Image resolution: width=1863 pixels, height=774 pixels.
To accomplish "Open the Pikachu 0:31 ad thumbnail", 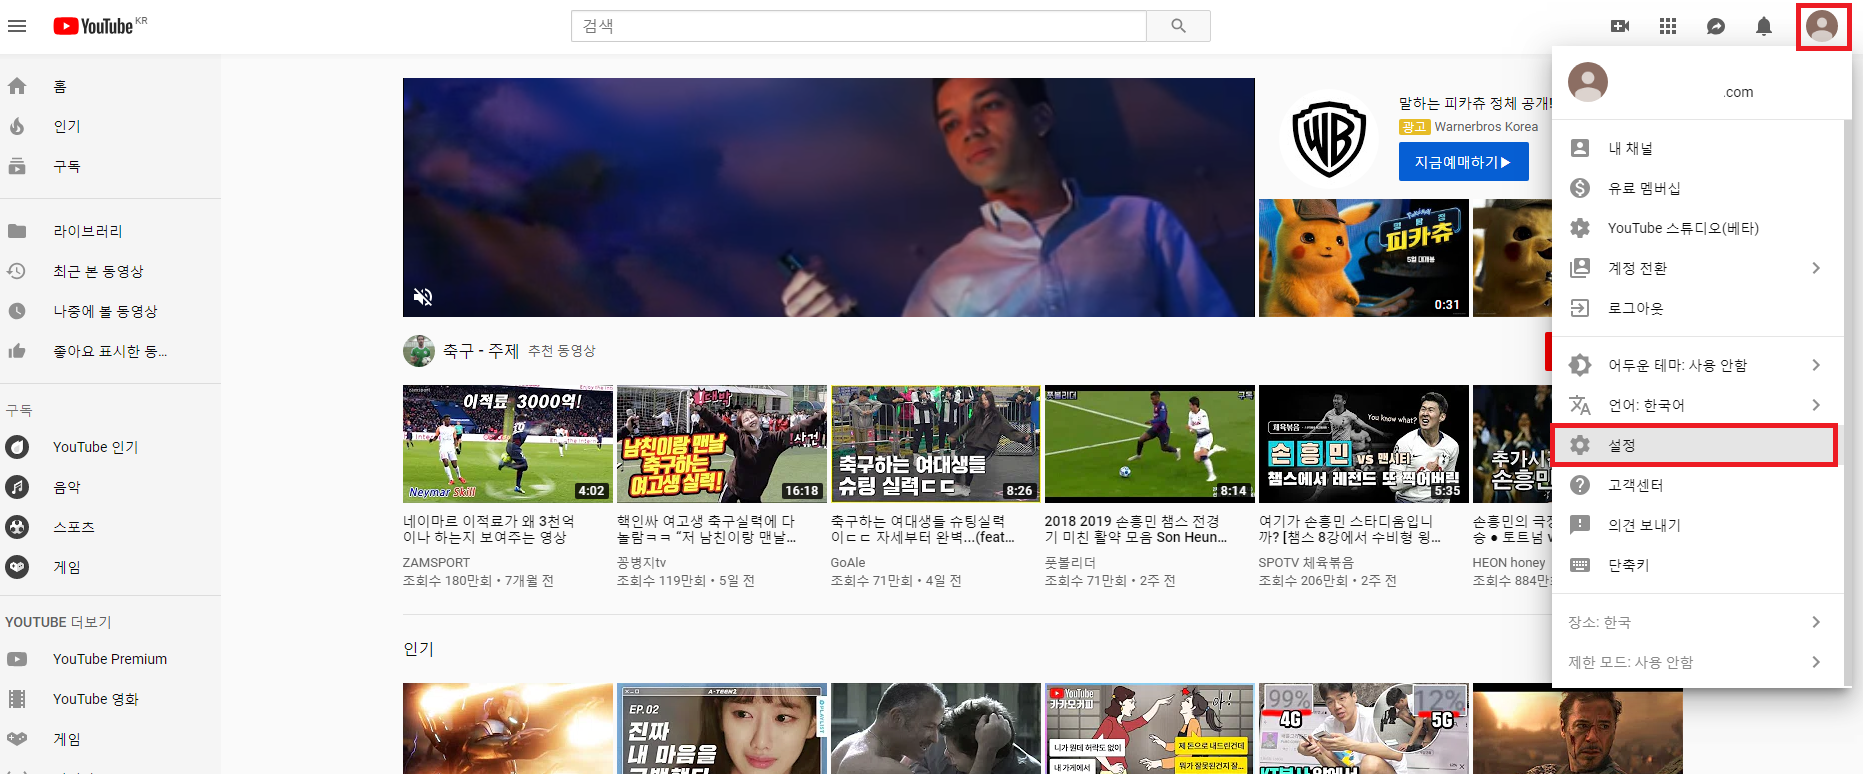I will pos(1364,258).
